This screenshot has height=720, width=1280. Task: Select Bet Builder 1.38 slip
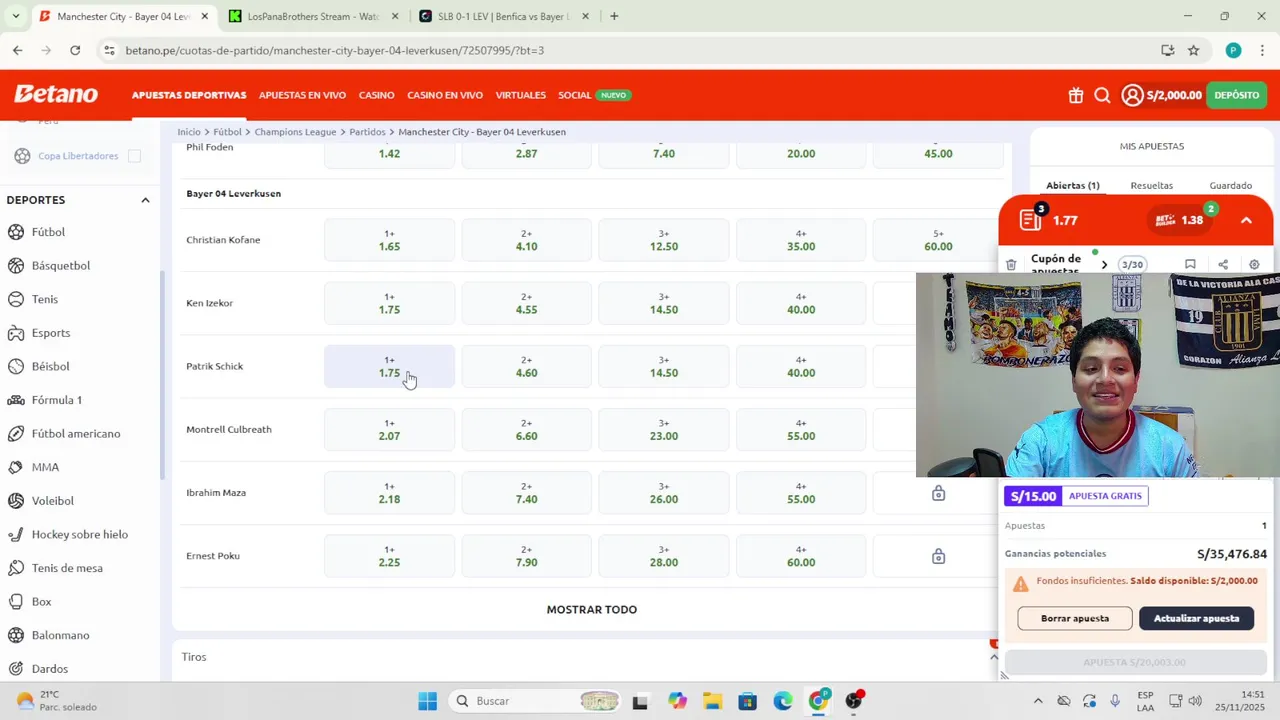[1181, 220]
